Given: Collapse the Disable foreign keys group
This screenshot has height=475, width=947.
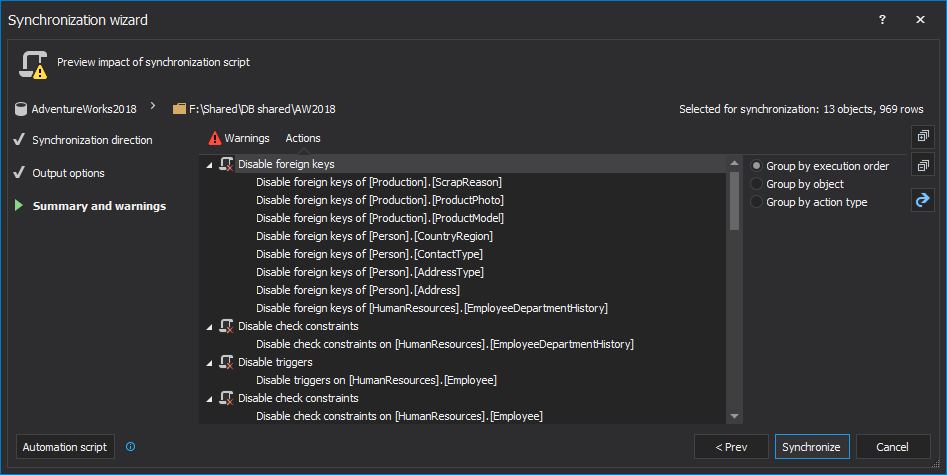Looking at the screenshot, I should (209, 164).
